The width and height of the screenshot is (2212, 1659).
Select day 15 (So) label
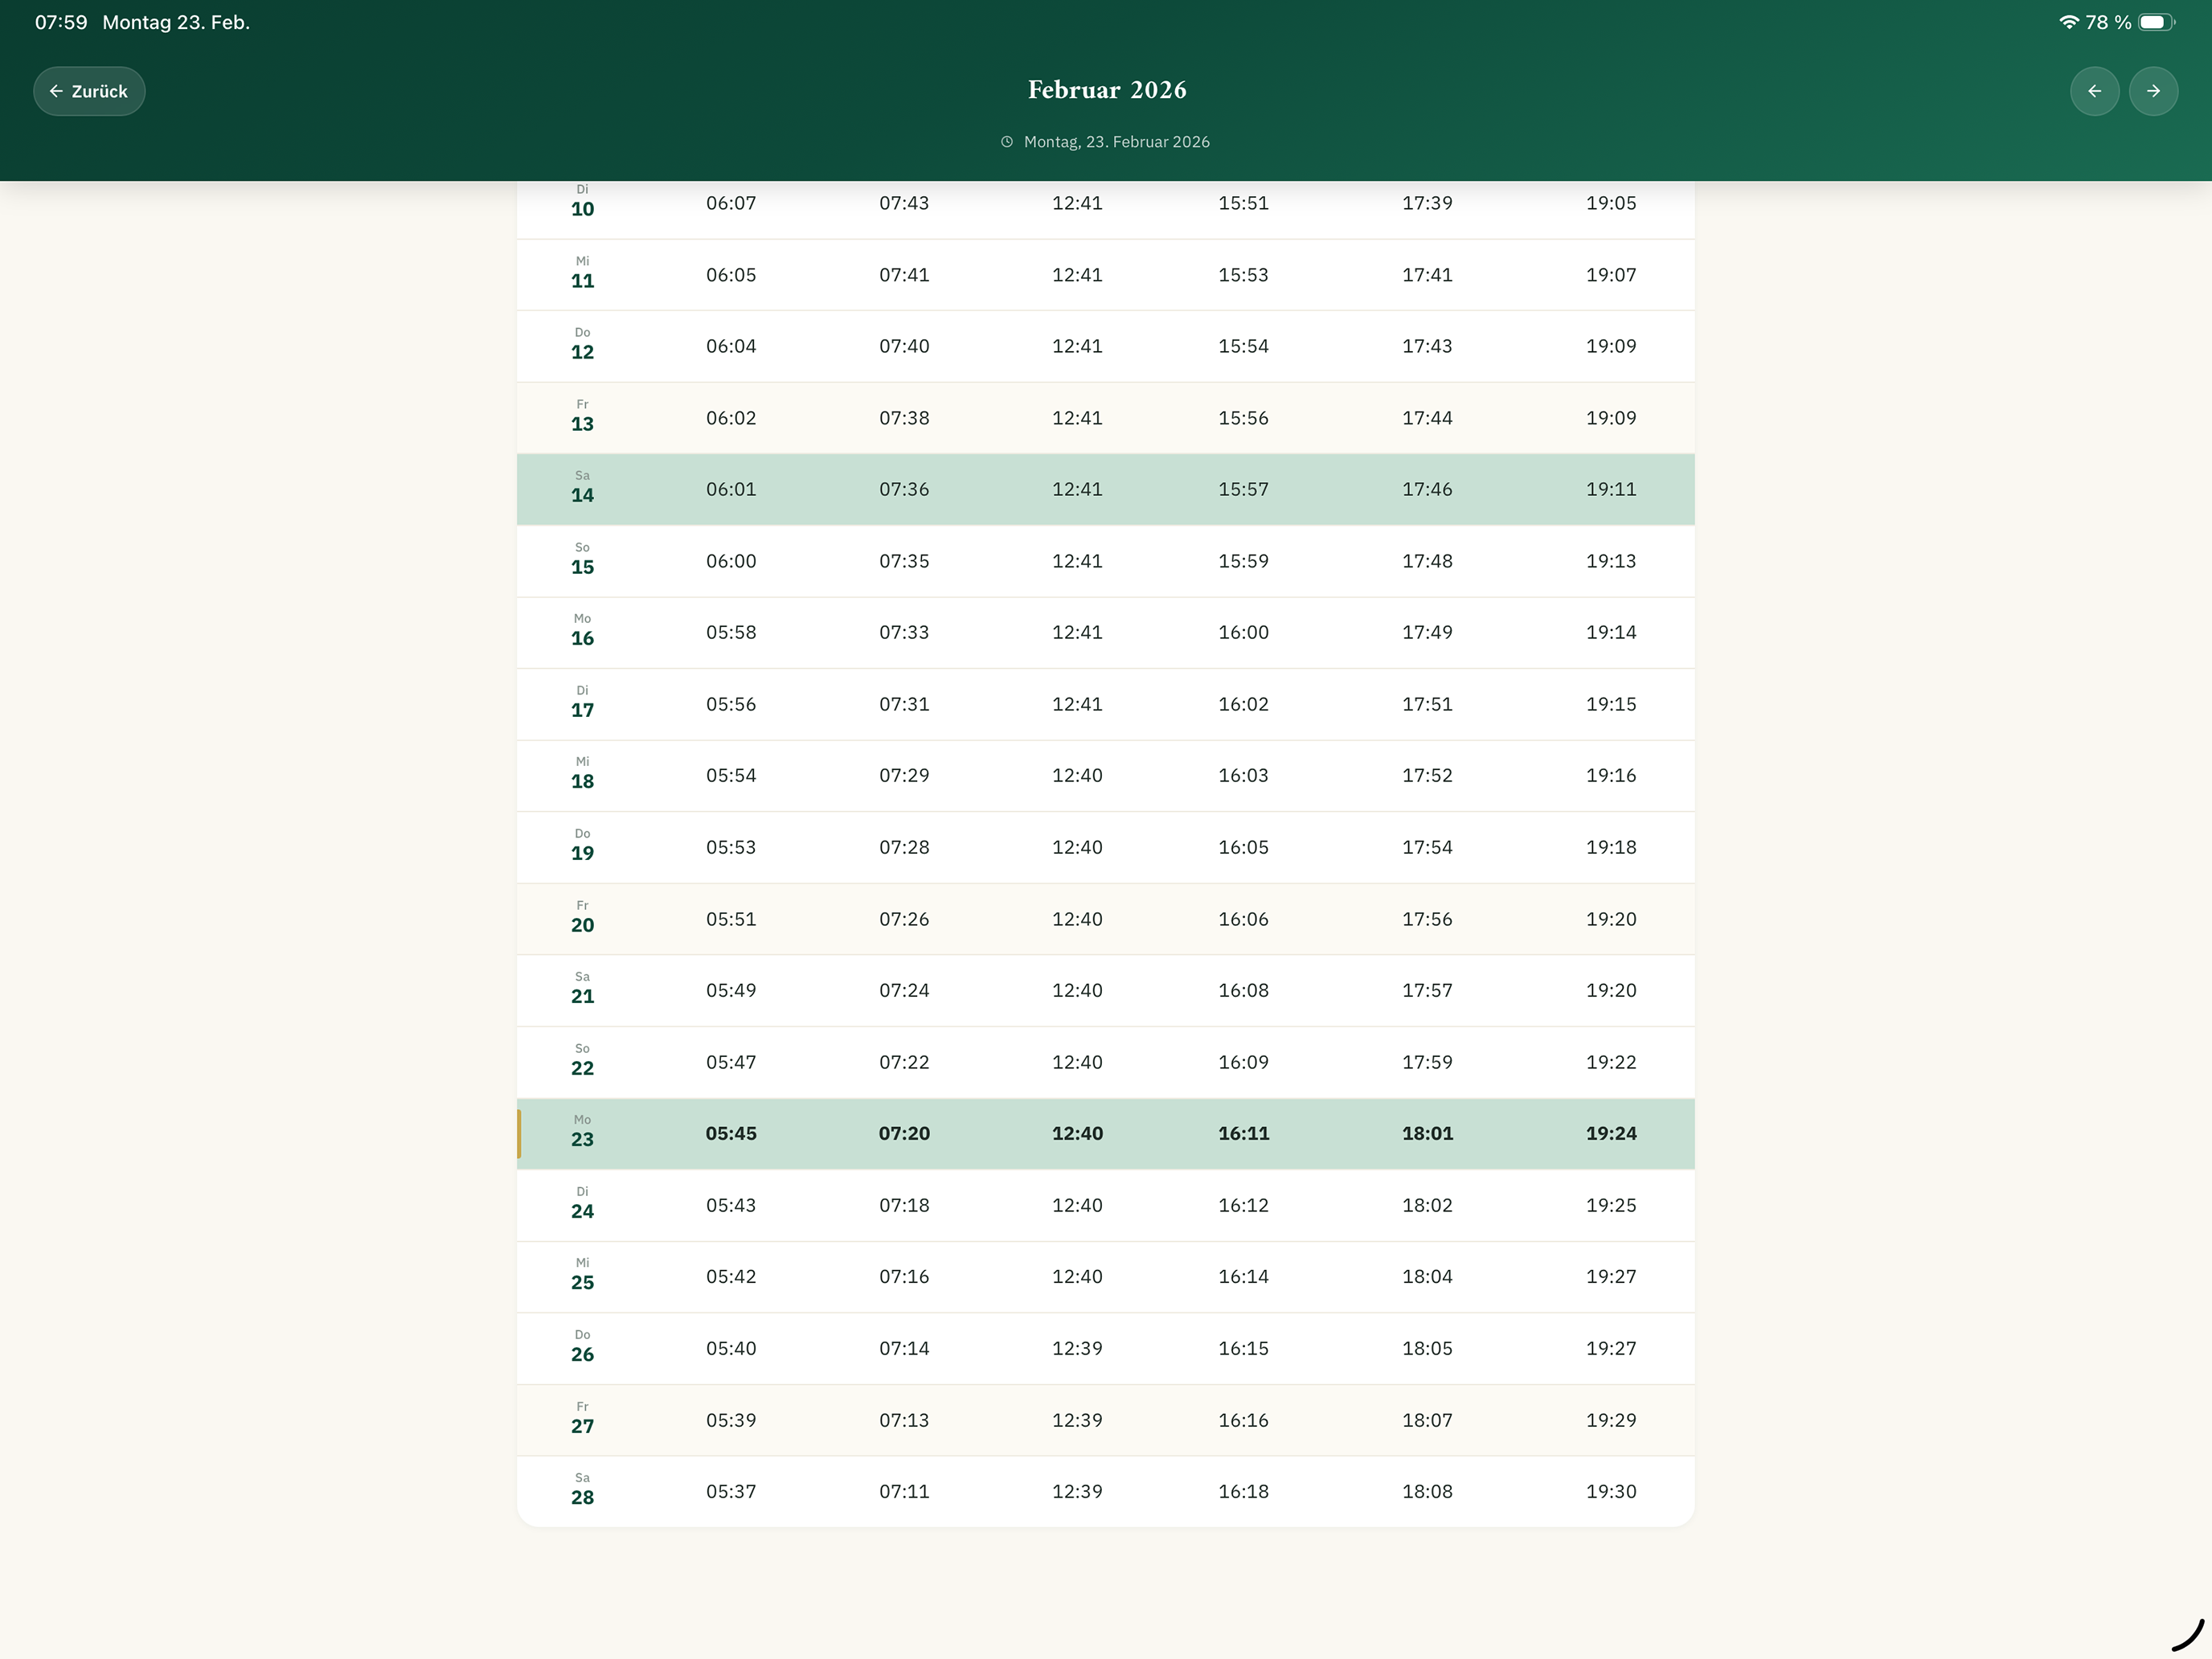[582, 560]
